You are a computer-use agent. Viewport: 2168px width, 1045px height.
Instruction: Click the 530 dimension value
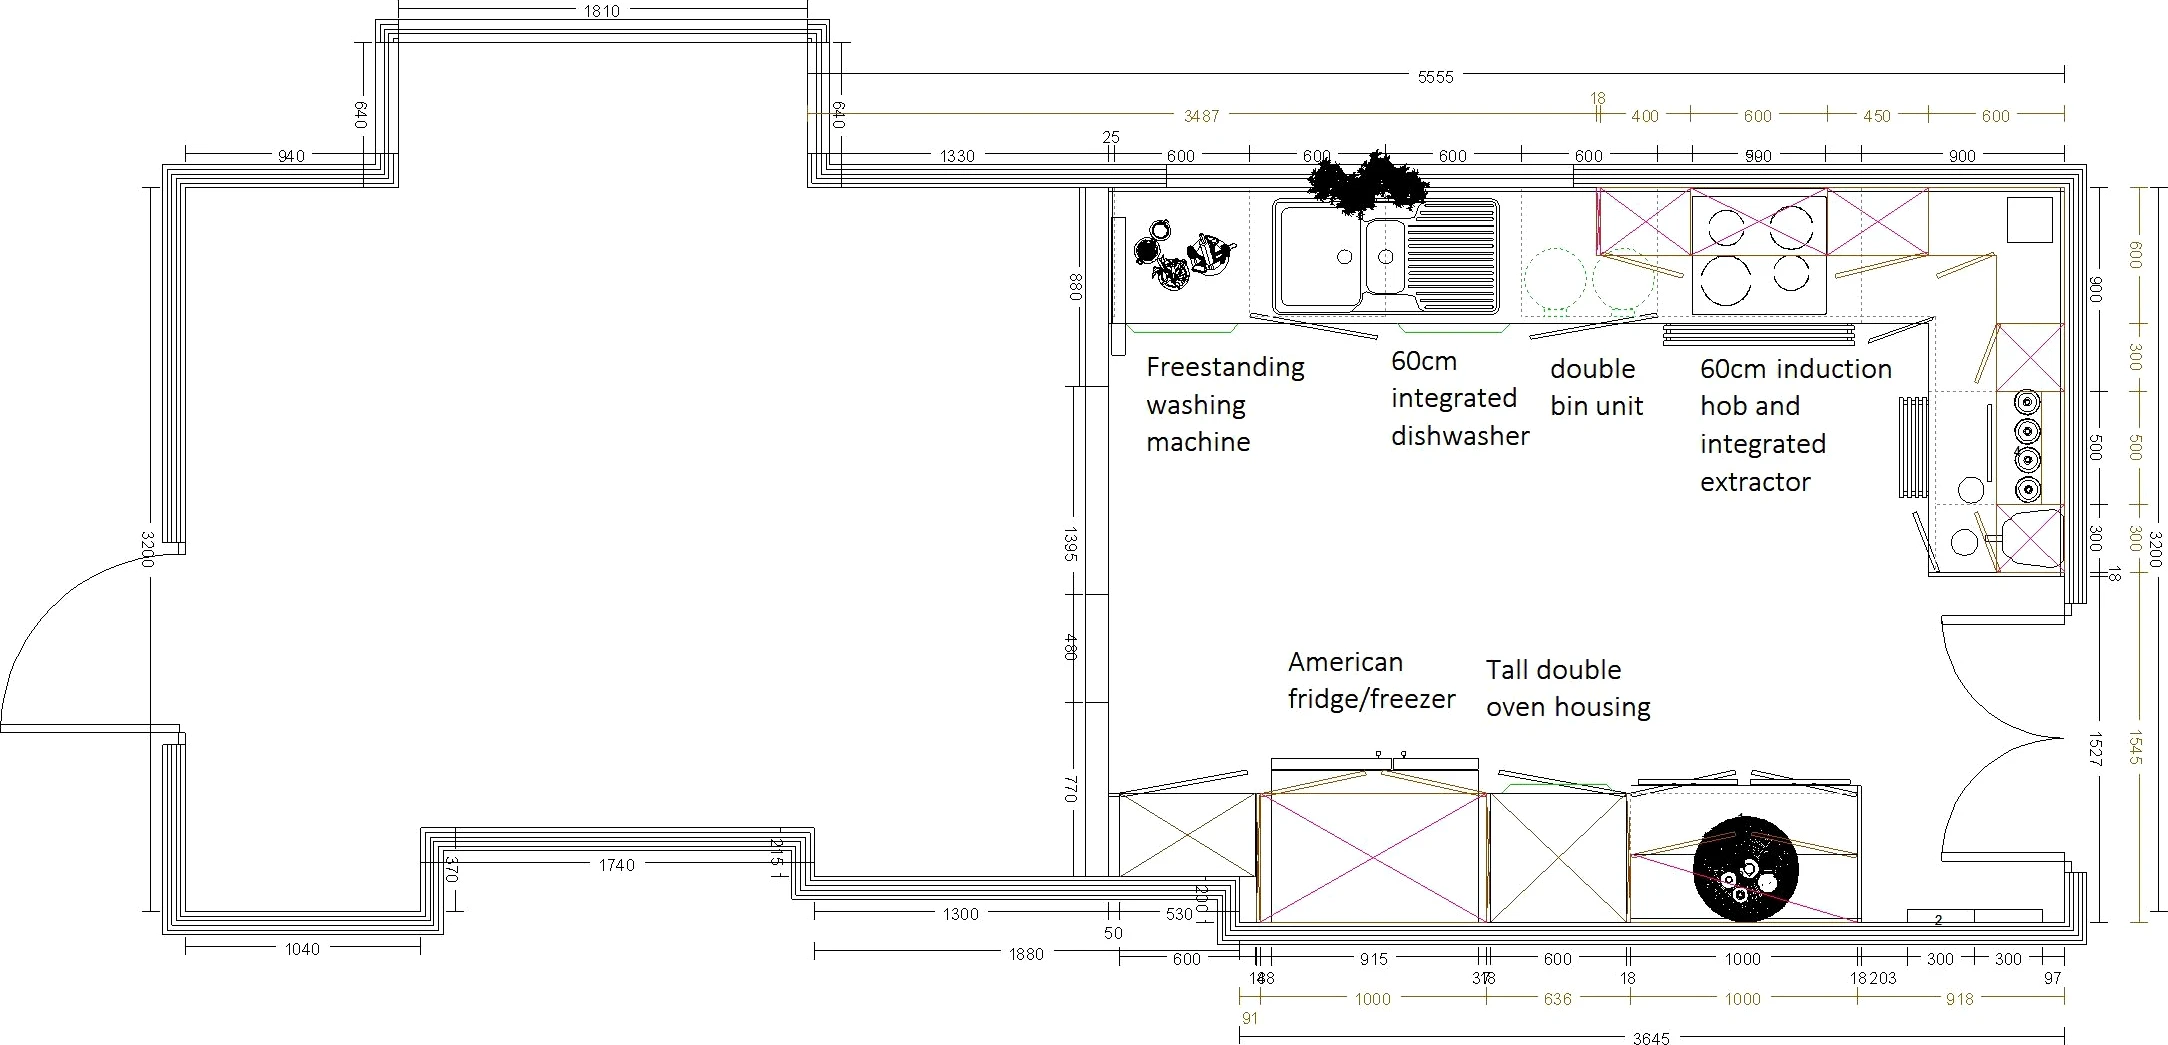pos(1179,914)
